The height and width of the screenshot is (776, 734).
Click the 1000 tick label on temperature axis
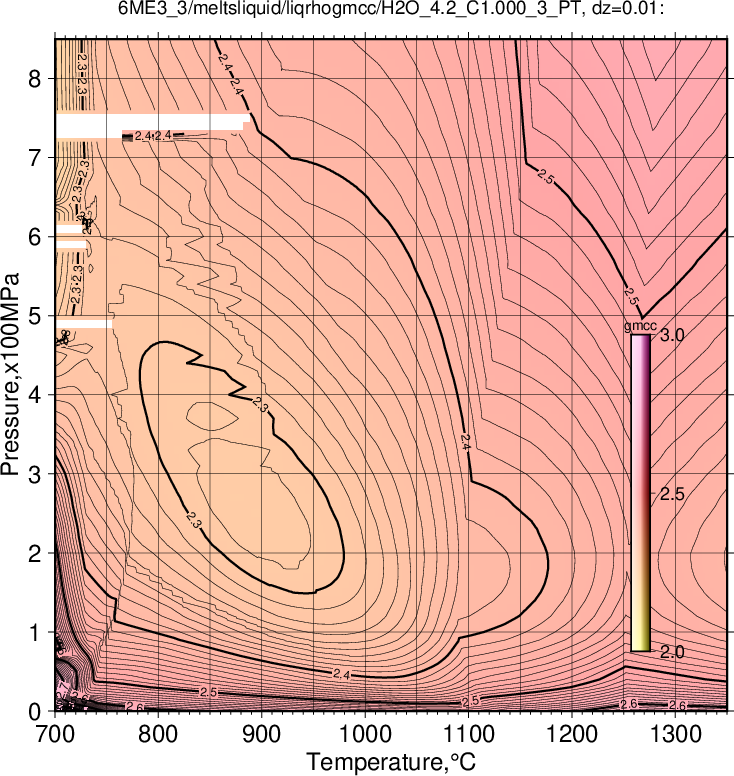pyautogui.click(x=365, y=734)
